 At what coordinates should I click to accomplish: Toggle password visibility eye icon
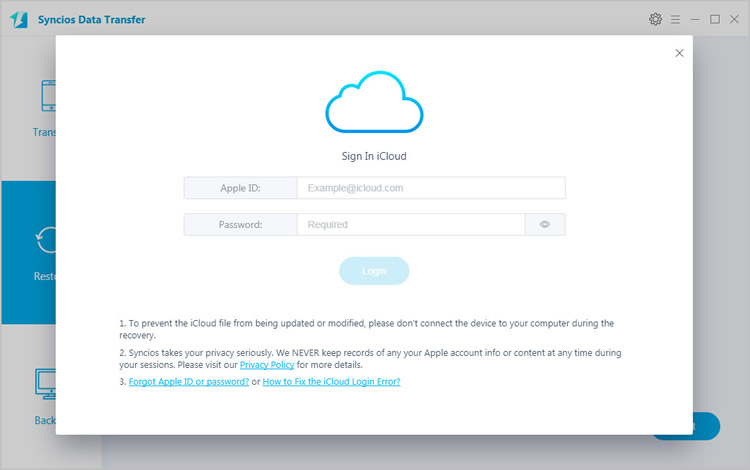pyautogui.click(x=545, y=224)
